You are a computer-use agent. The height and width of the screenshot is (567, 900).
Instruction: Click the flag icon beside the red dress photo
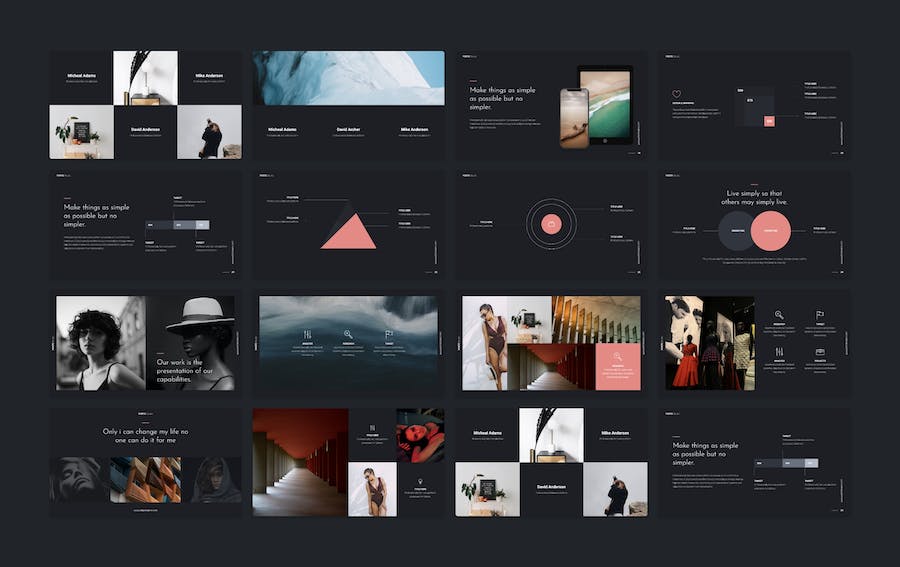coord(820,315)
